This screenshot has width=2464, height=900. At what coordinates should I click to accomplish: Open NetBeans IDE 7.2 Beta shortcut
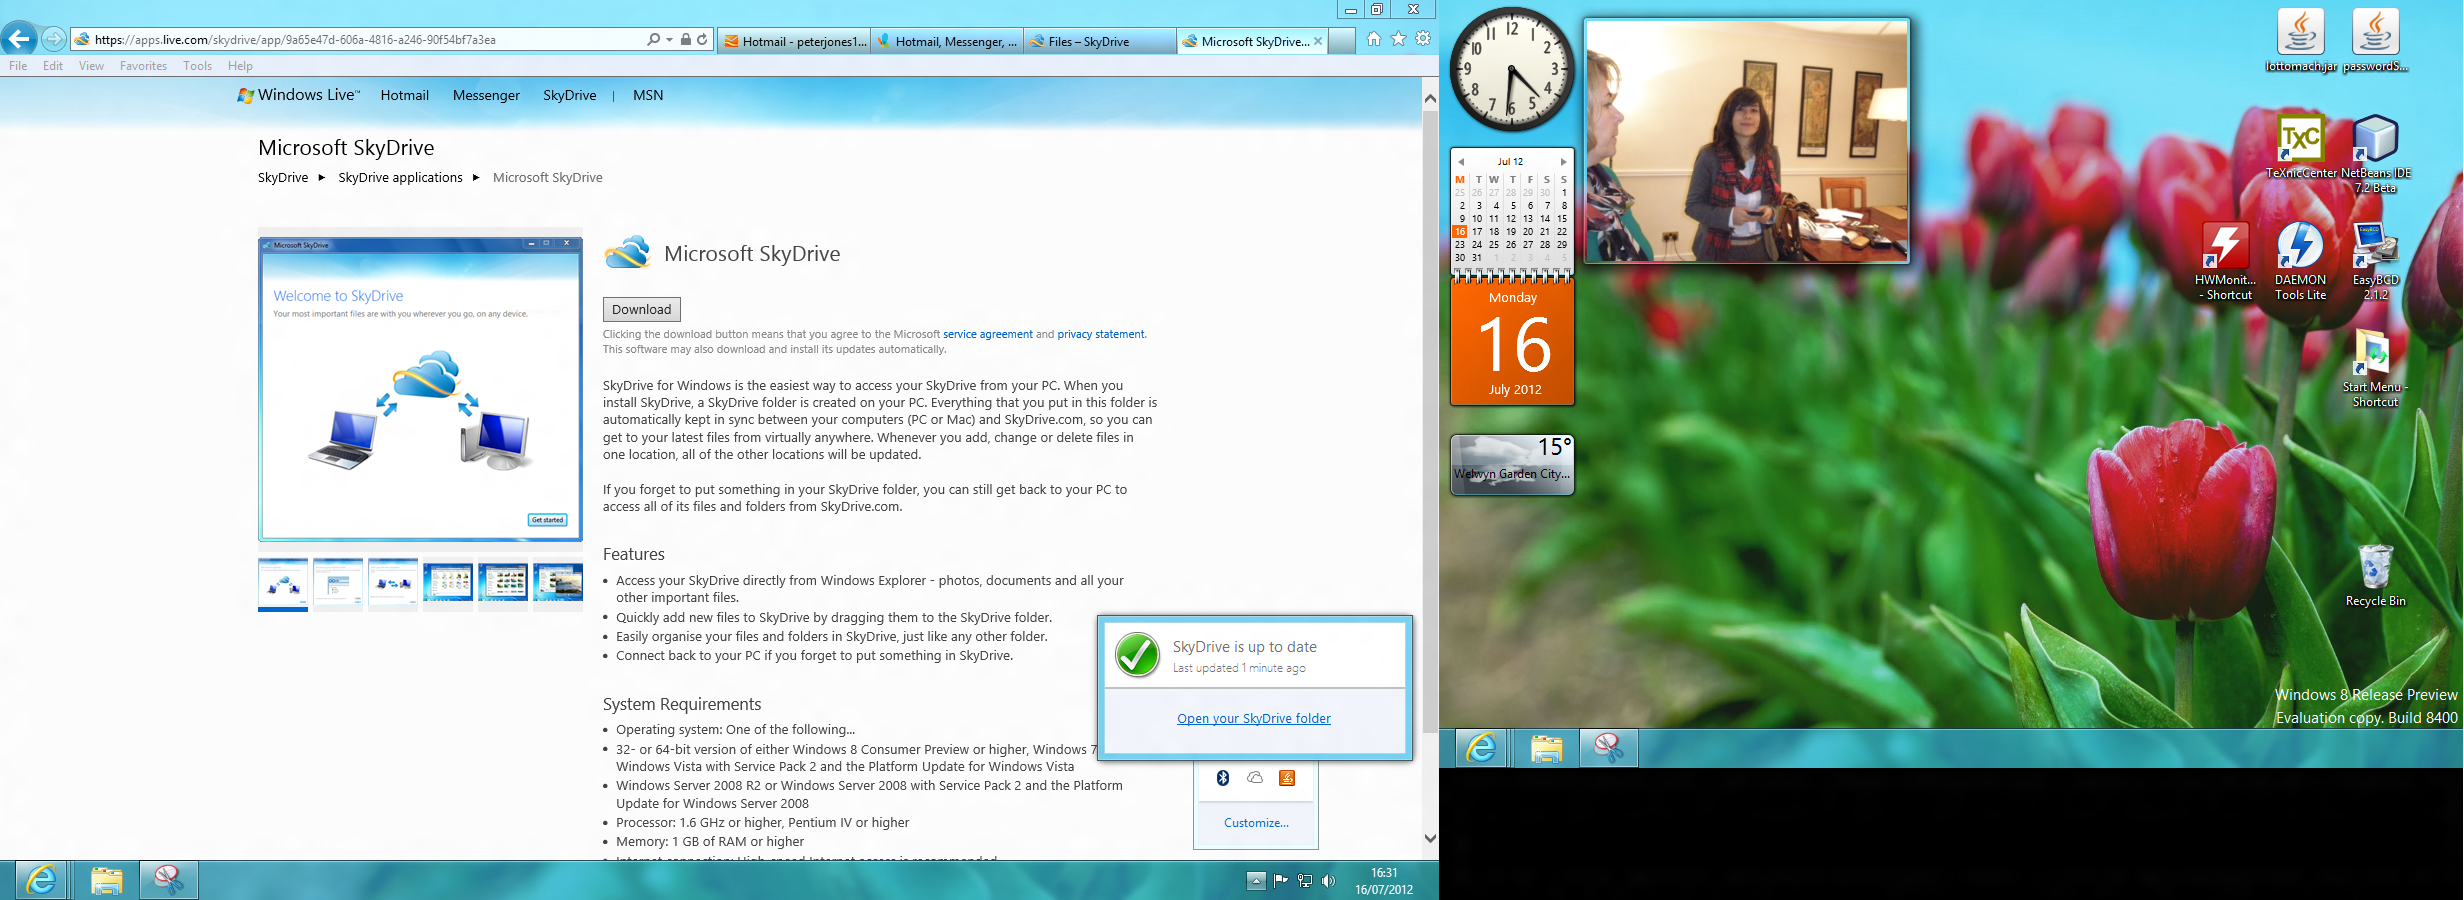2376,154
